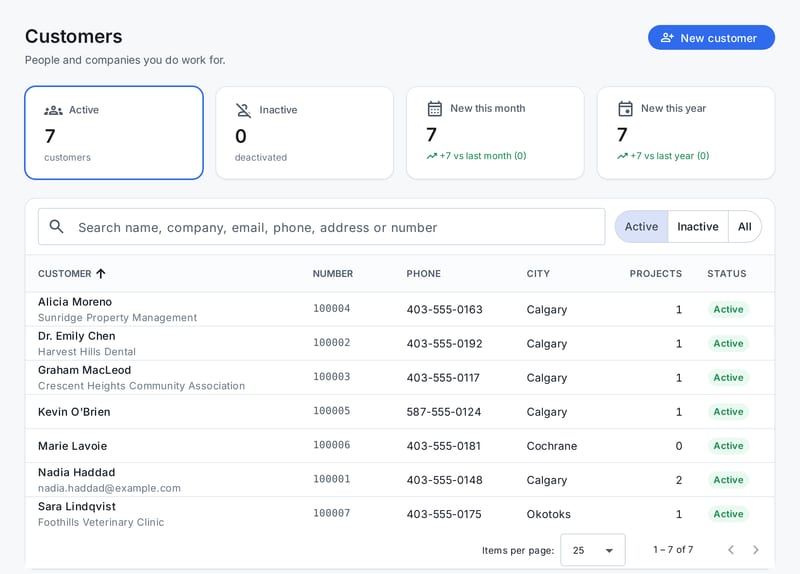Sort by the STATUS column header
Screen dimensions: 800x574
click(x=727, y=274)
